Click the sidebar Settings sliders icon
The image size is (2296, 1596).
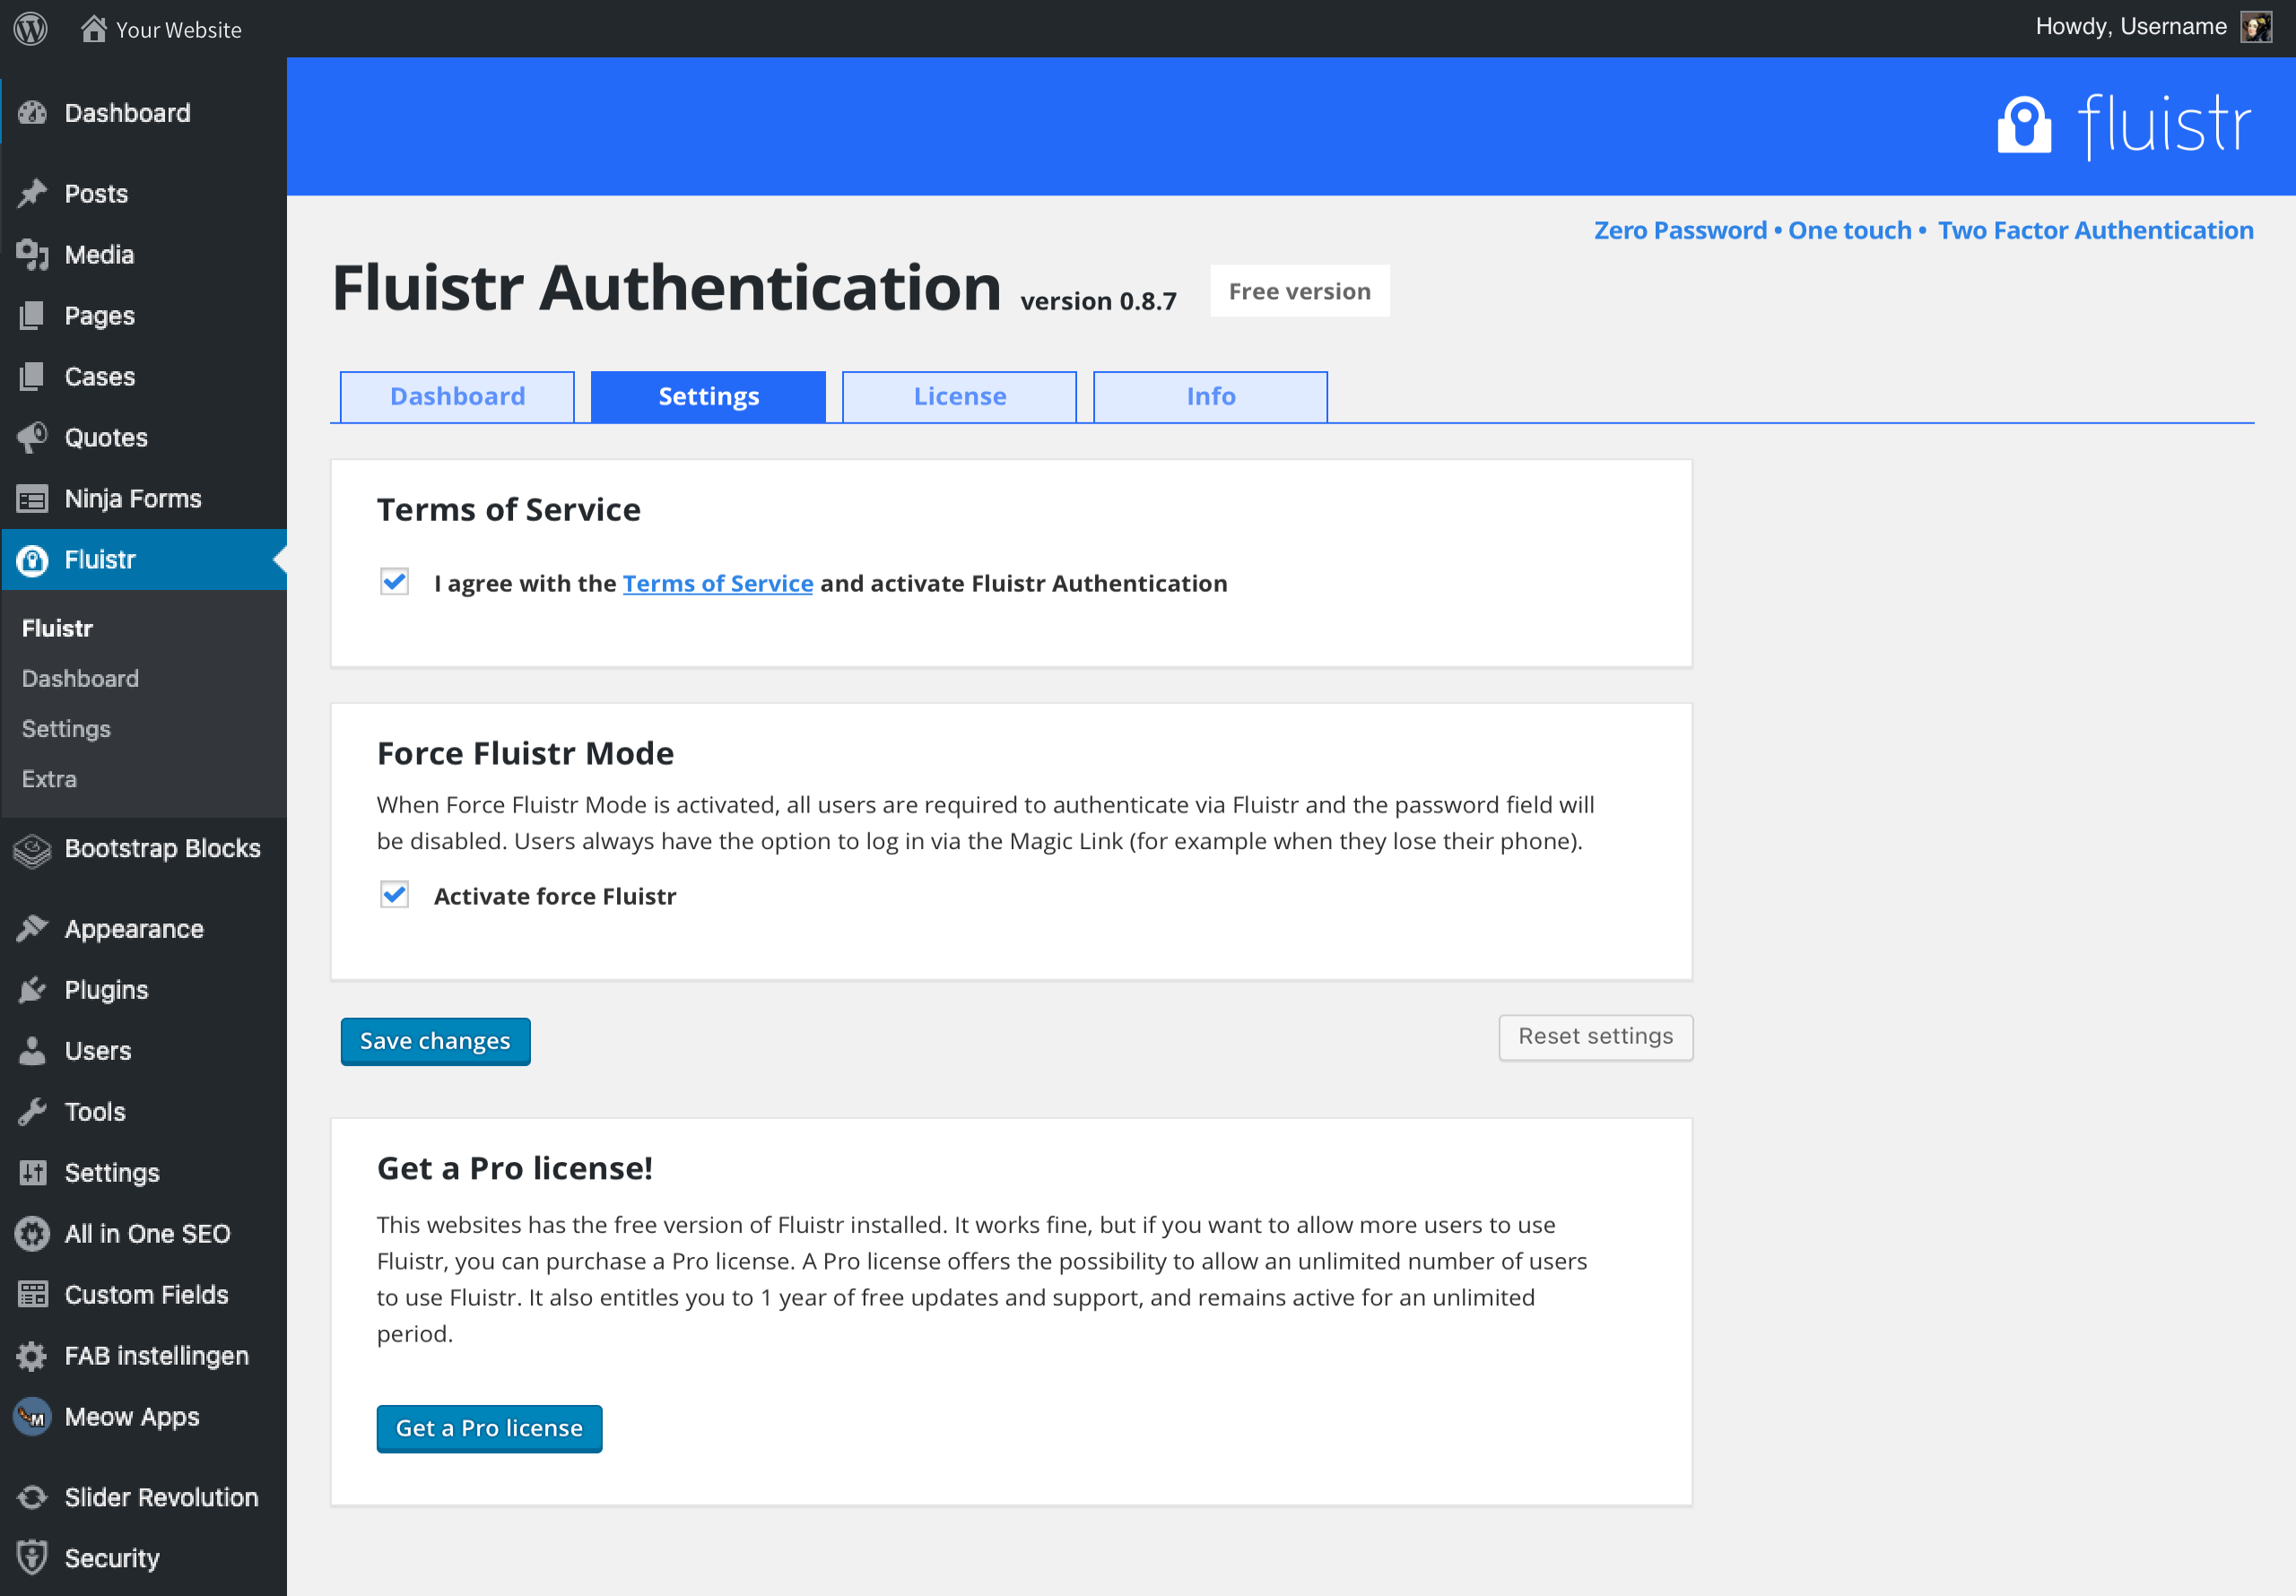(x=33, y=1174)
